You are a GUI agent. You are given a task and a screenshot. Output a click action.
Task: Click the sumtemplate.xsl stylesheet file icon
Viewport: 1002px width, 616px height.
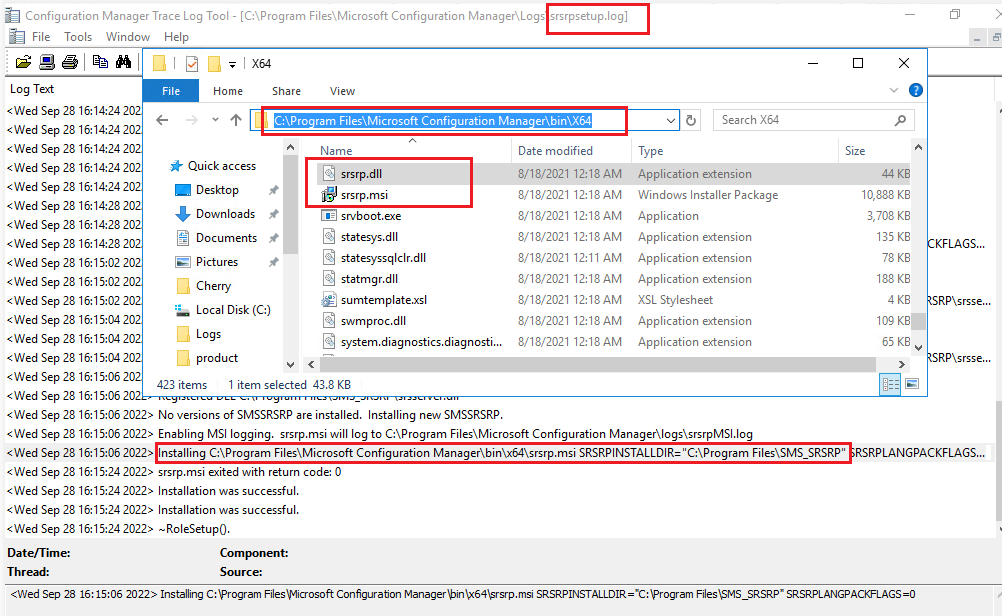click(328, 300)
